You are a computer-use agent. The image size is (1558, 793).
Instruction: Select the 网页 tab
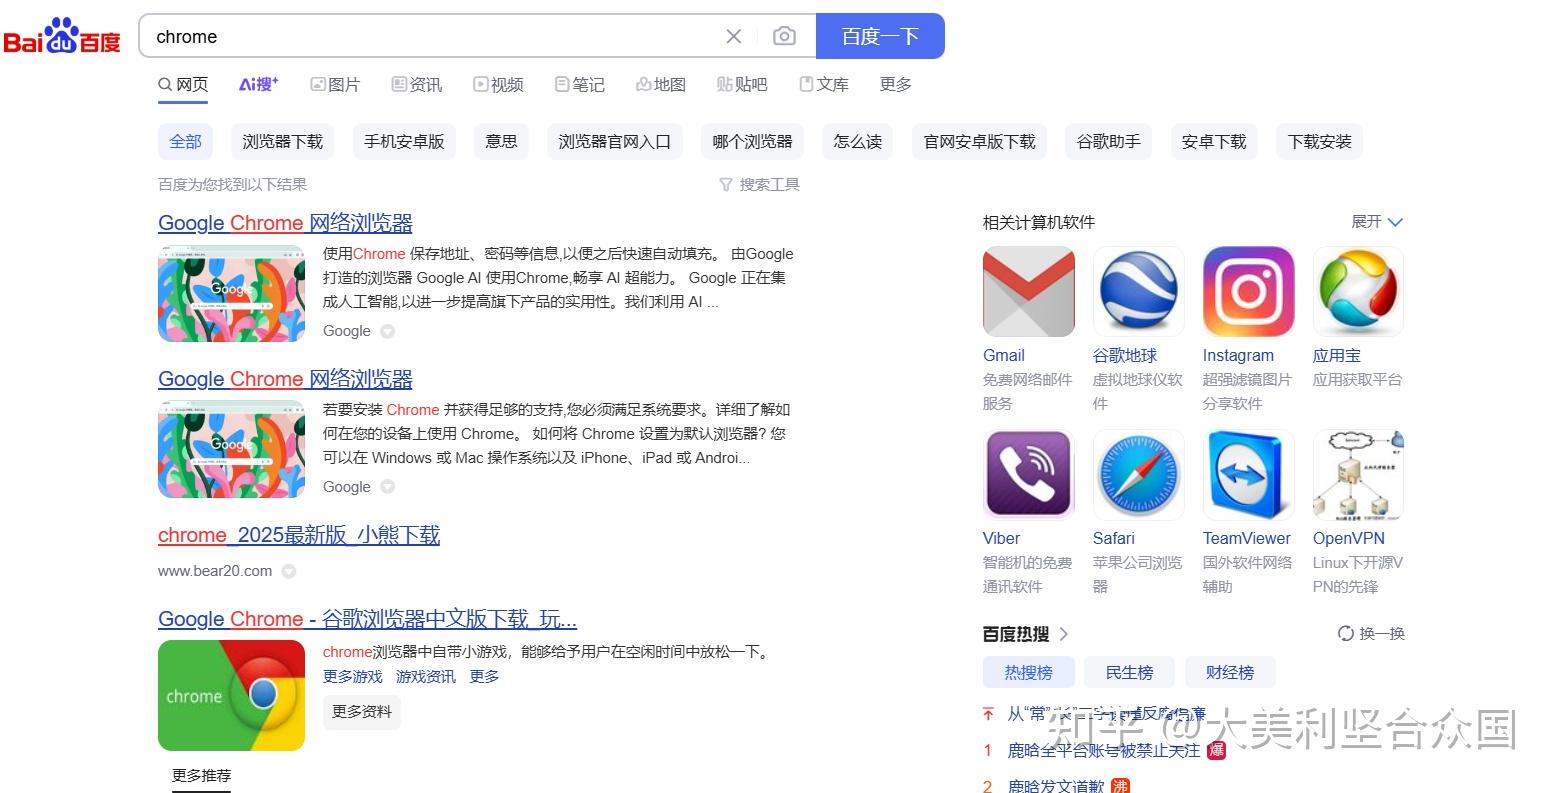pyautogui.click(x=183, y=84)
